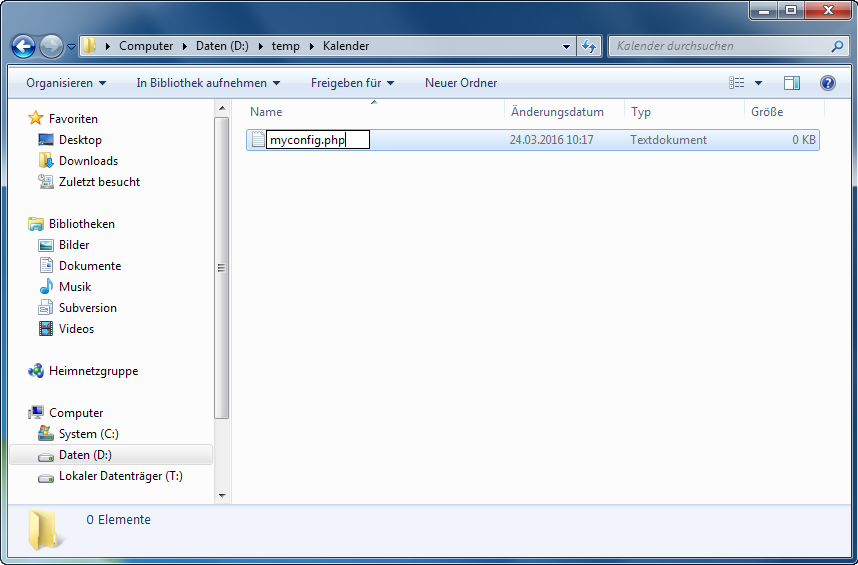Click 0 KB size in file row
This screenshot has width=858, height=565.
pos(804,140)
